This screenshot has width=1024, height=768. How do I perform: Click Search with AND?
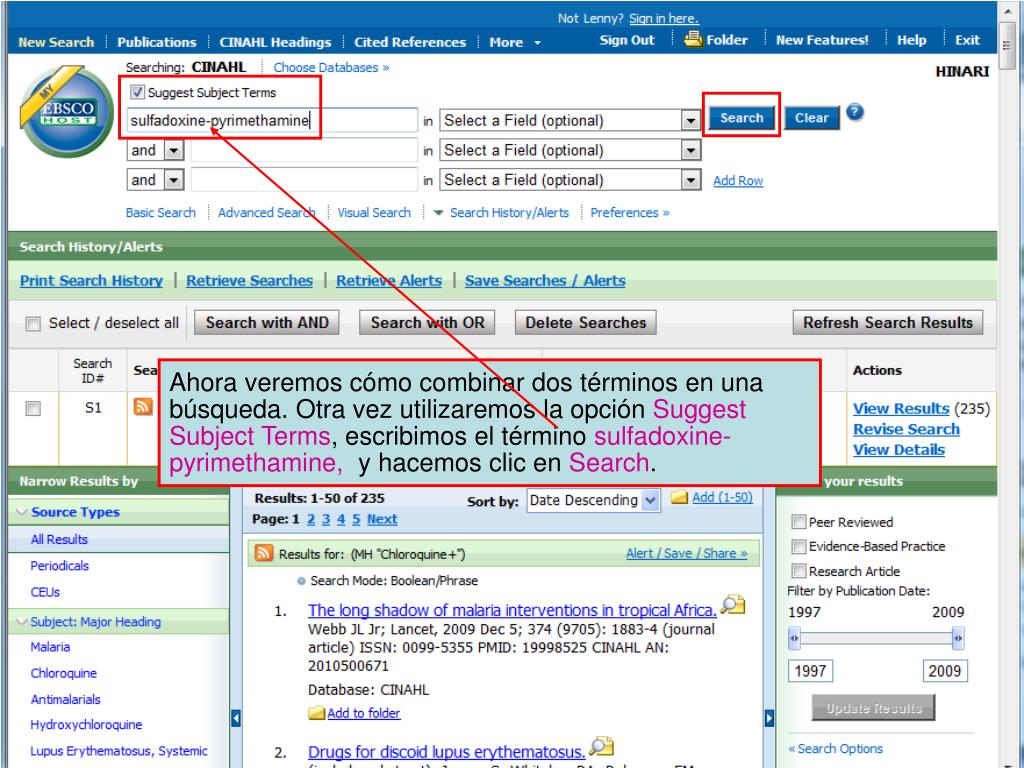point(267,323)
